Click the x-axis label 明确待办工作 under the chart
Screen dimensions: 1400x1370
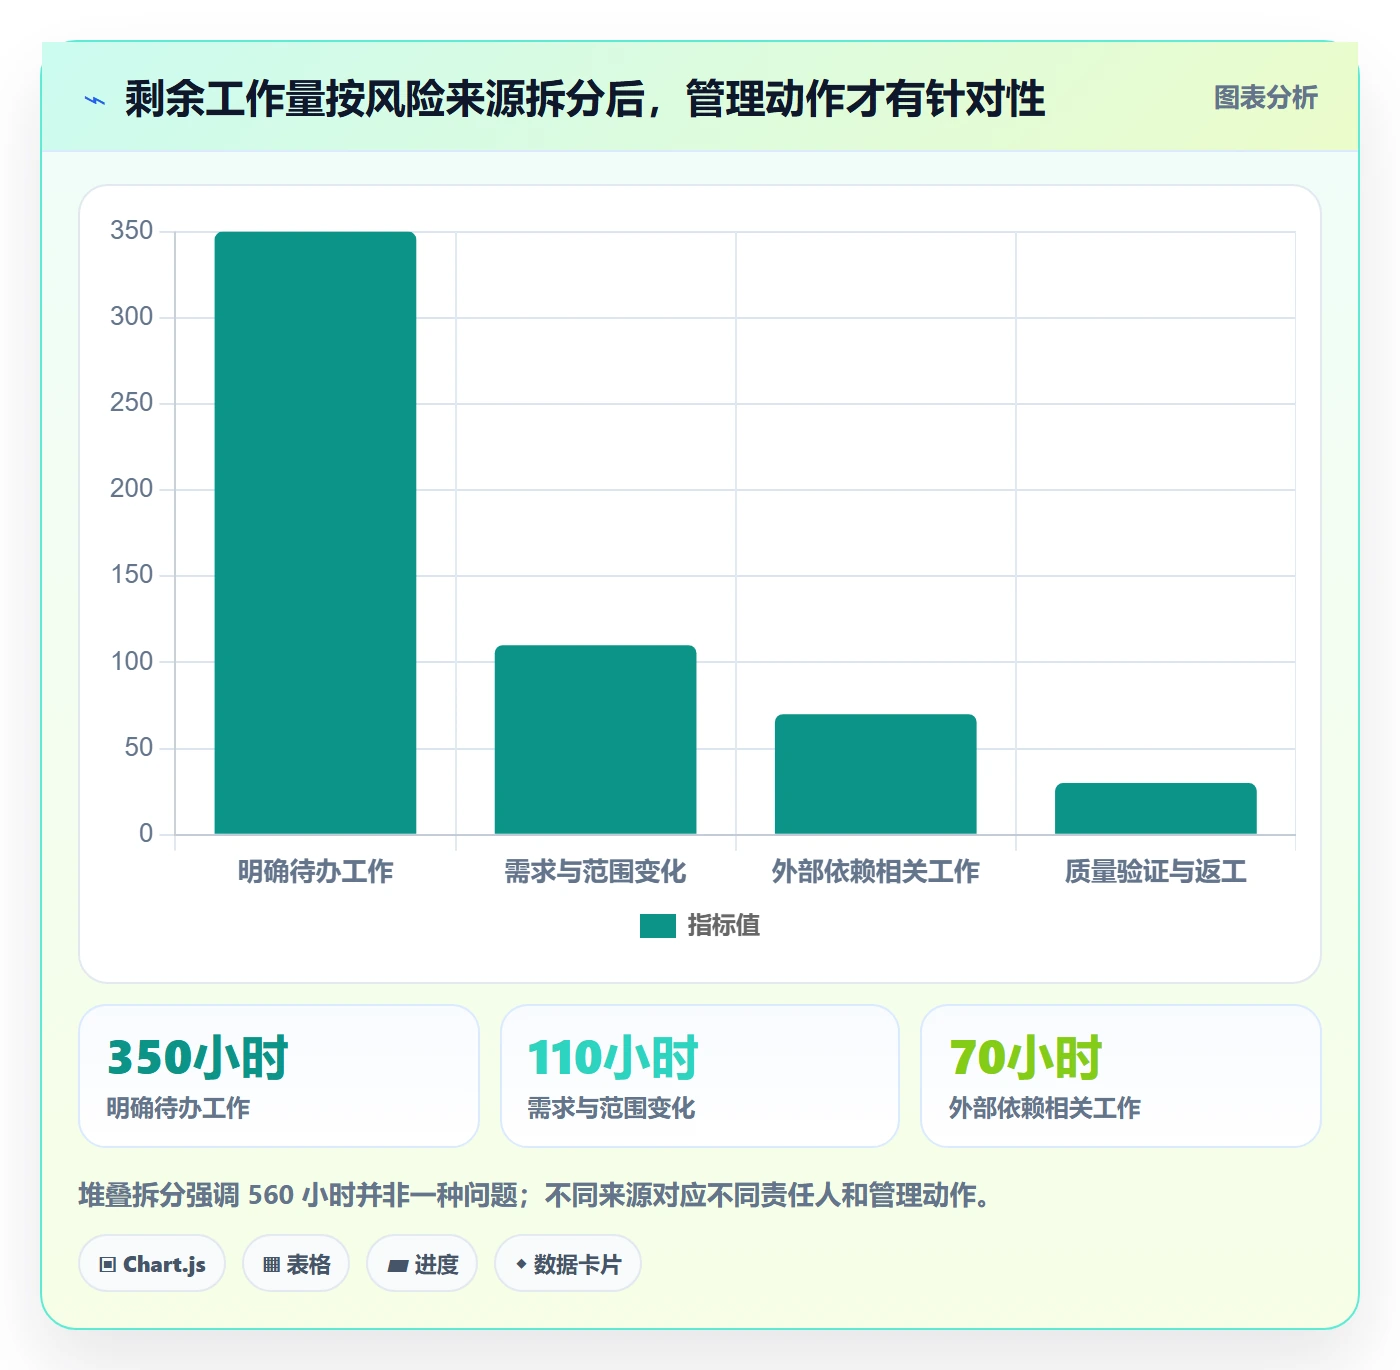tap(315, 872)
